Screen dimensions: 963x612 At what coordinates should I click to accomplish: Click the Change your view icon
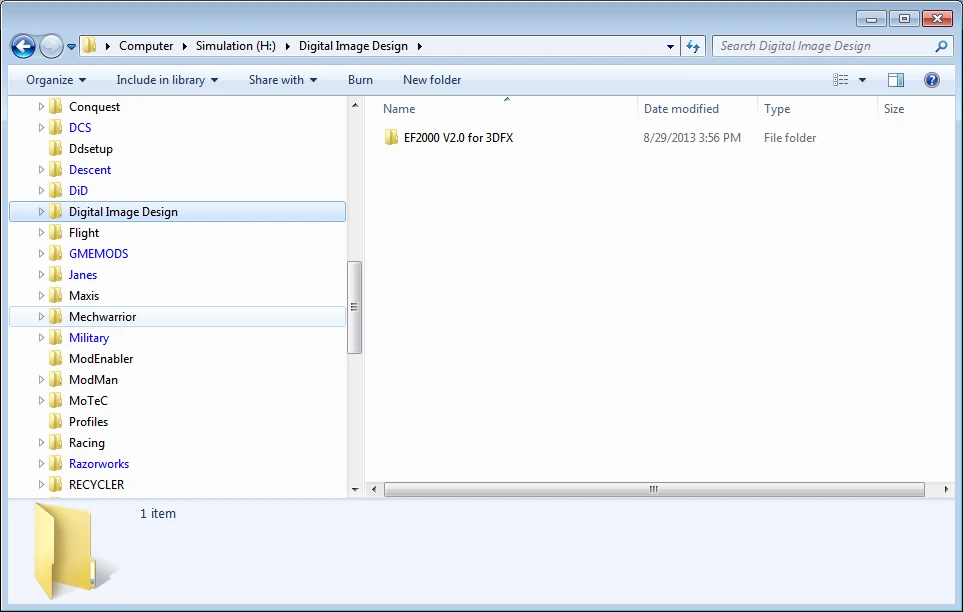click(841, 80)
